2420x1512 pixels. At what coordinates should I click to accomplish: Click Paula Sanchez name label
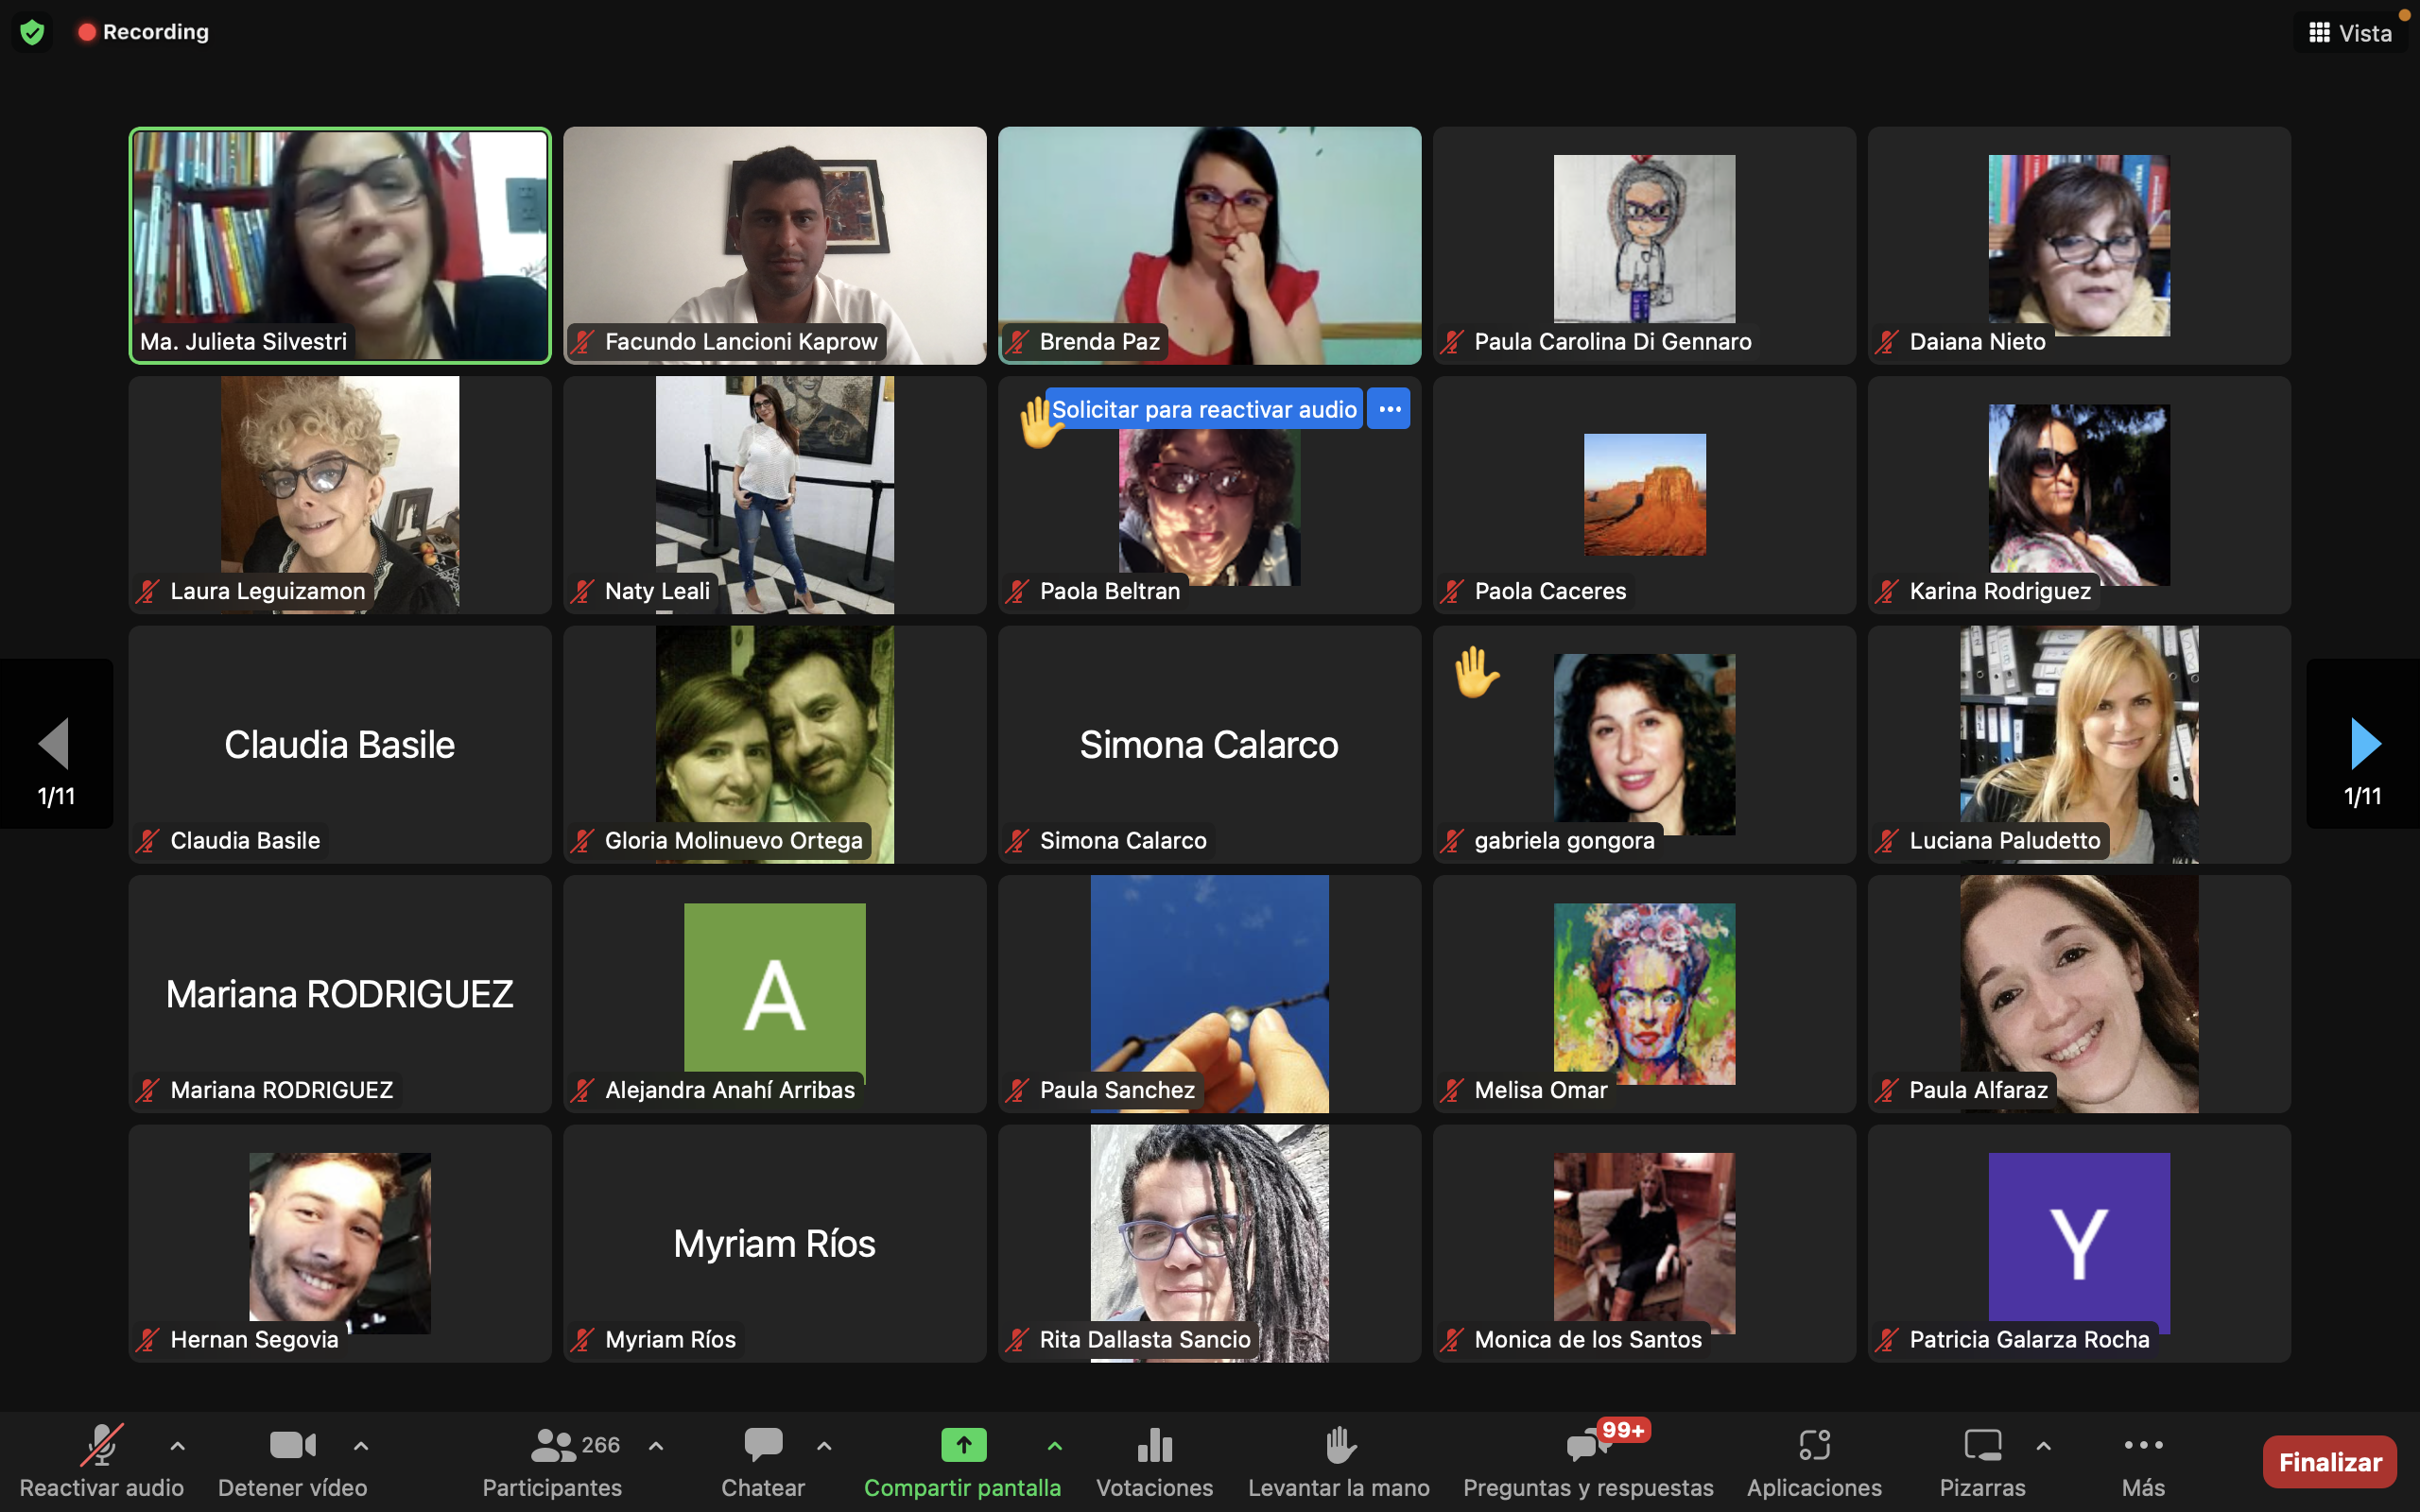click(1117, 1090)
